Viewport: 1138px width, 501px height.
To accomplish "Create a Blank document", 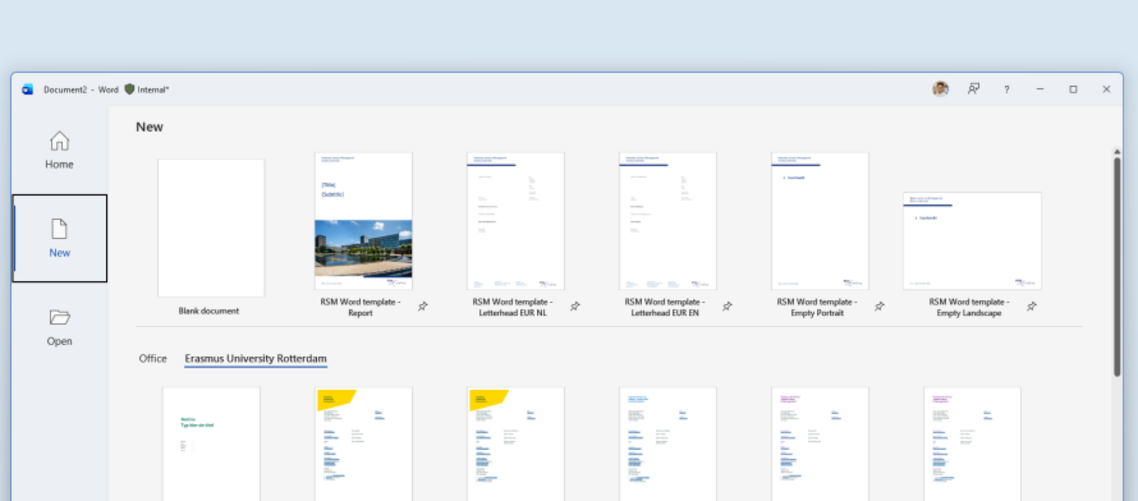I will pyautogui.click(x=211, y=228).
